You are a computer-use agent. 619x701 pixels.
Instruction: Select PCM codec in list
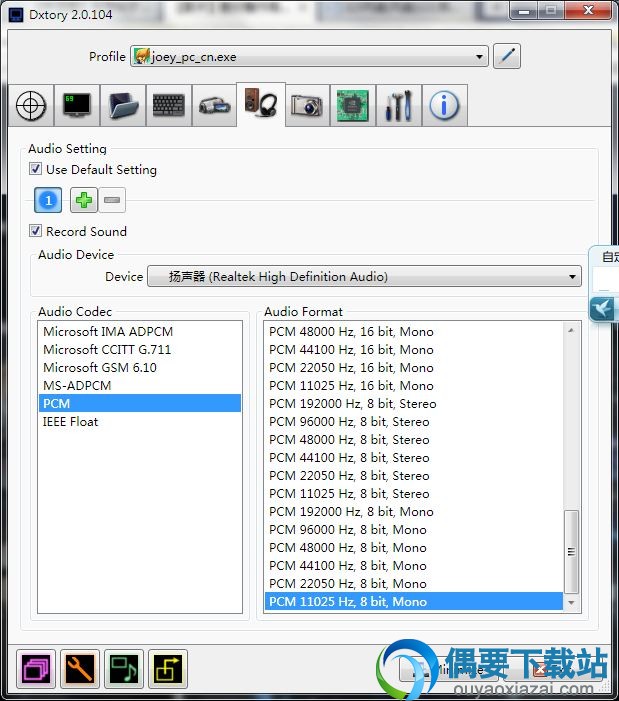[x=139, y=403]
